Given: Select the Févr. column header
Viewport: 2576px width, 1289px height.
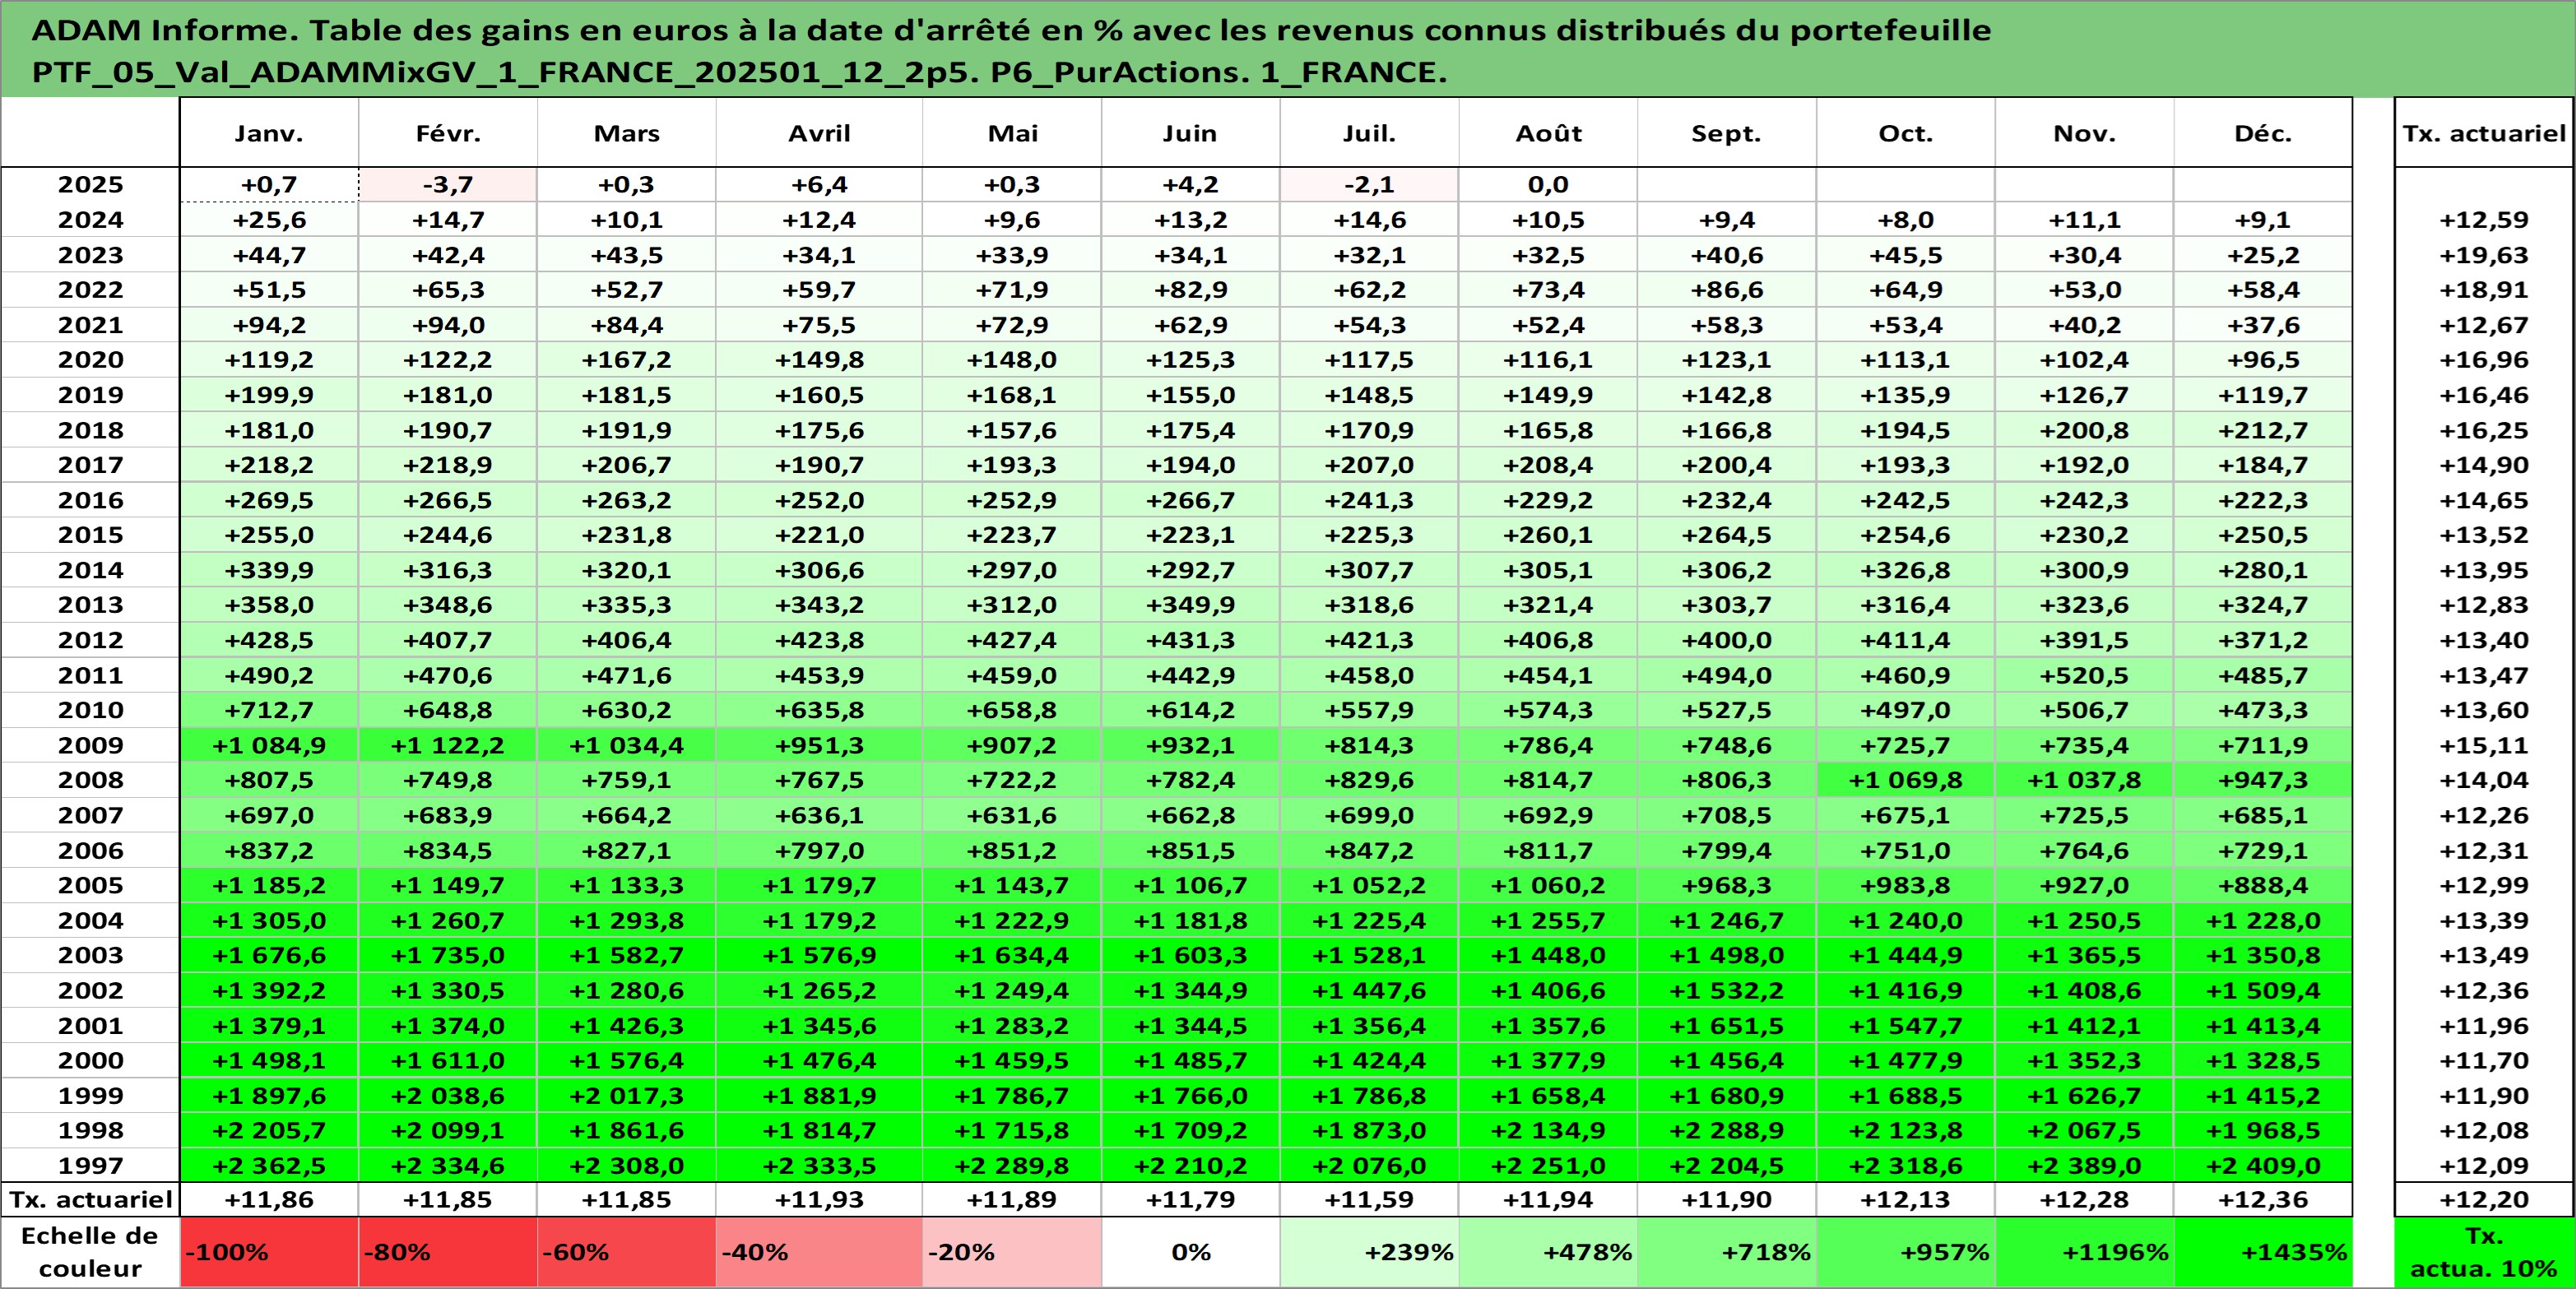Looking at the screenshot, I should pos(448,133).
